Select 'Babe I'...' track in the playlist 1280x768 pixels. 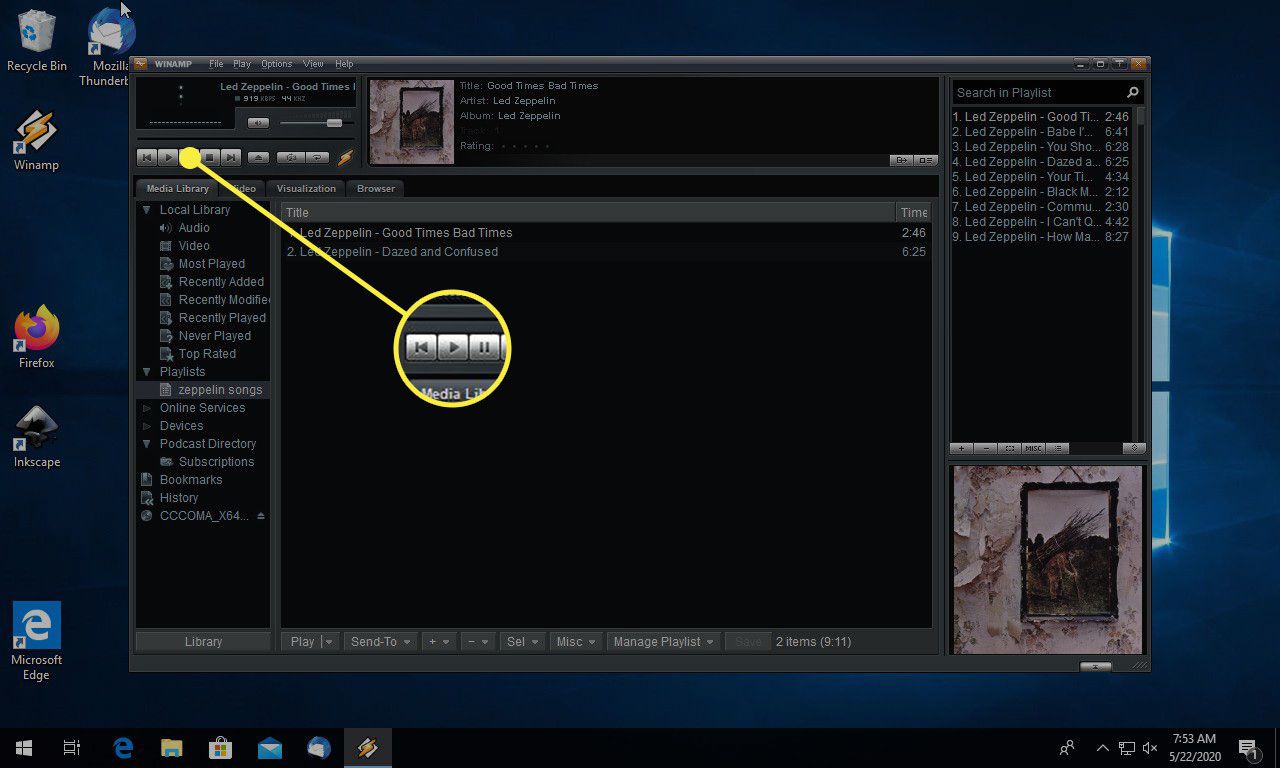(1040, 132)
